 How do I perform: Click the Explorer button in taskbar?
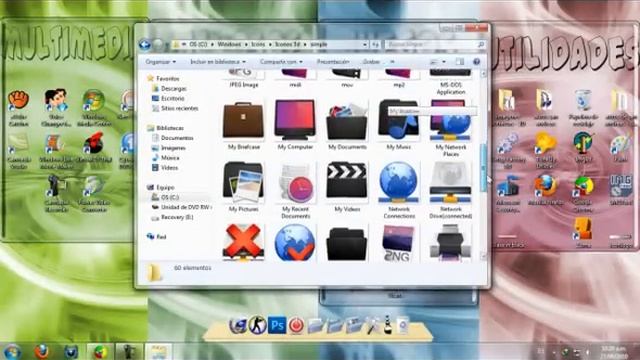coord(159,351)
